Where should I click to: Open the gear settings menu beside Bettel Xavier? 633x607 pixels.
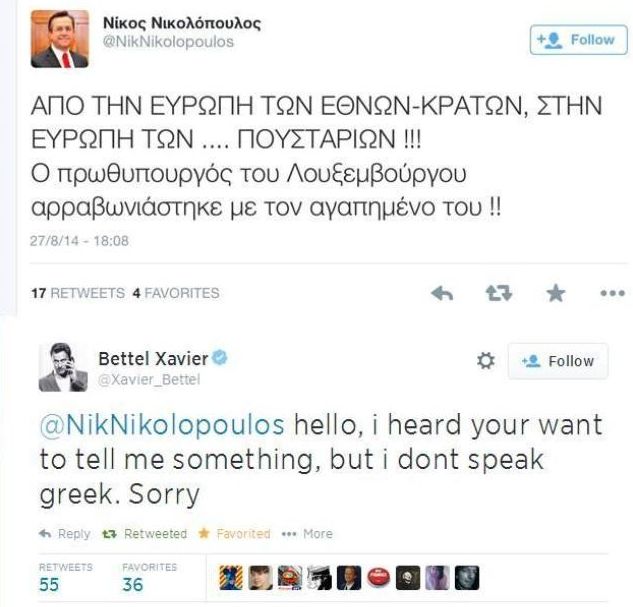tap(486, 361)
